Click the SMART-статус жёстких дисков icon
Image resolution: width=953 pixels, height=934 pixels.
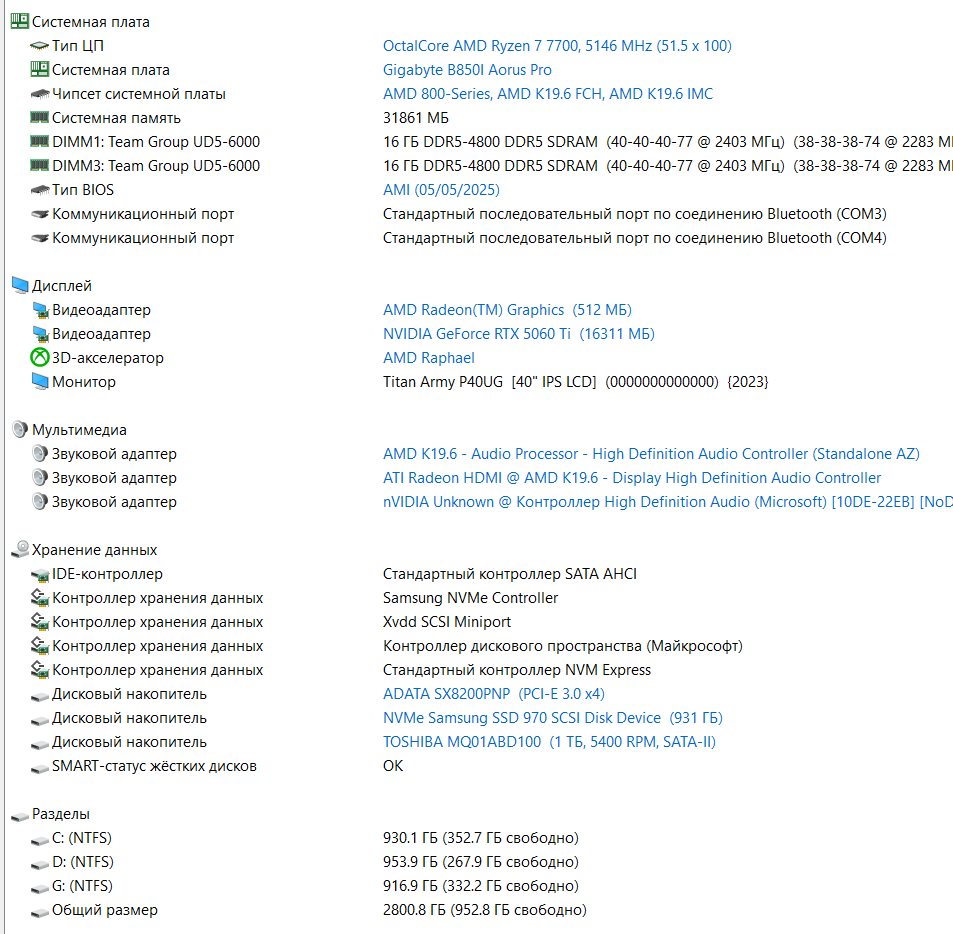tap(40, 767)
